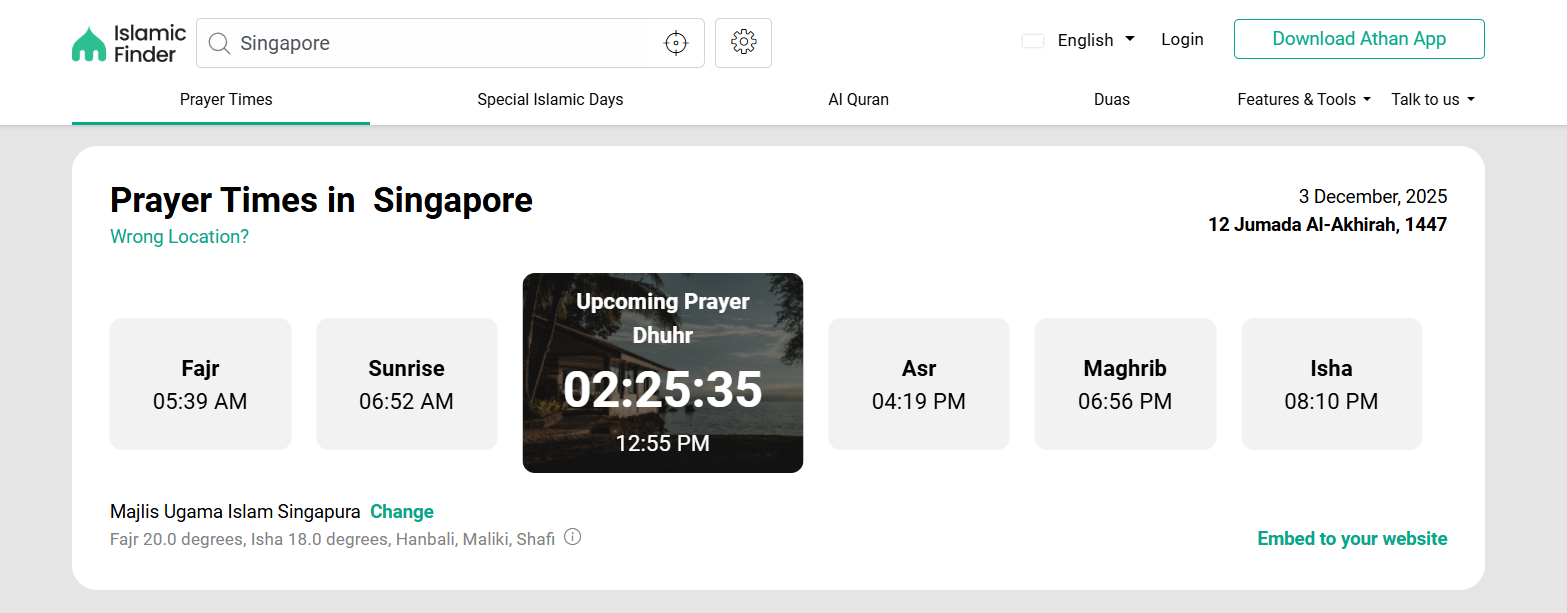The image size is (1567, 613).
Task: Expand the Talk to us menu
Action: point(1432,99)
